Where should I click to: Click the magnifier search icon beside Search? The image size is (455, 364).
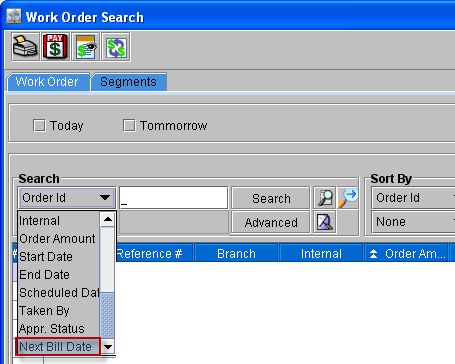pos(325,198)
